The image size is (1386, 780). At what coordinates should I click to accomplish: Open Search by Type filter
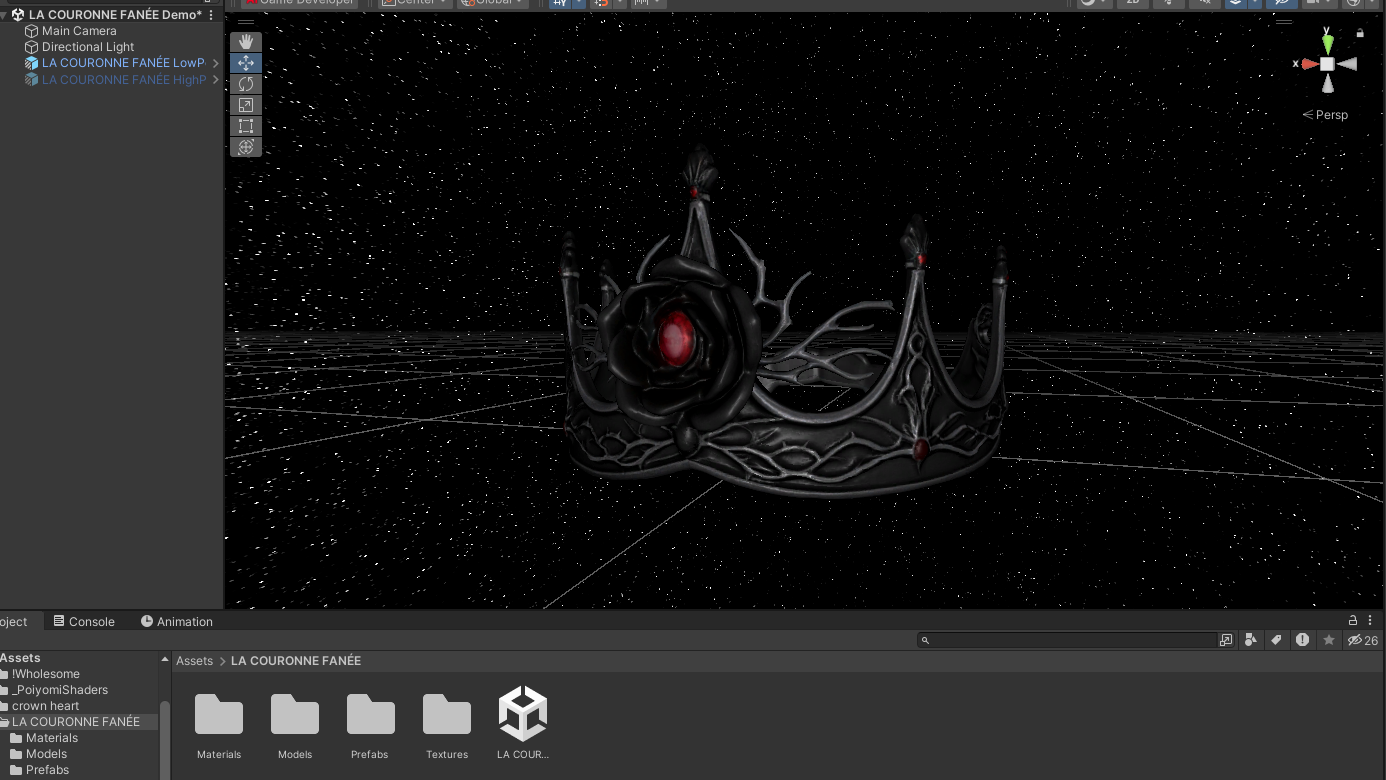point(1251,640)
